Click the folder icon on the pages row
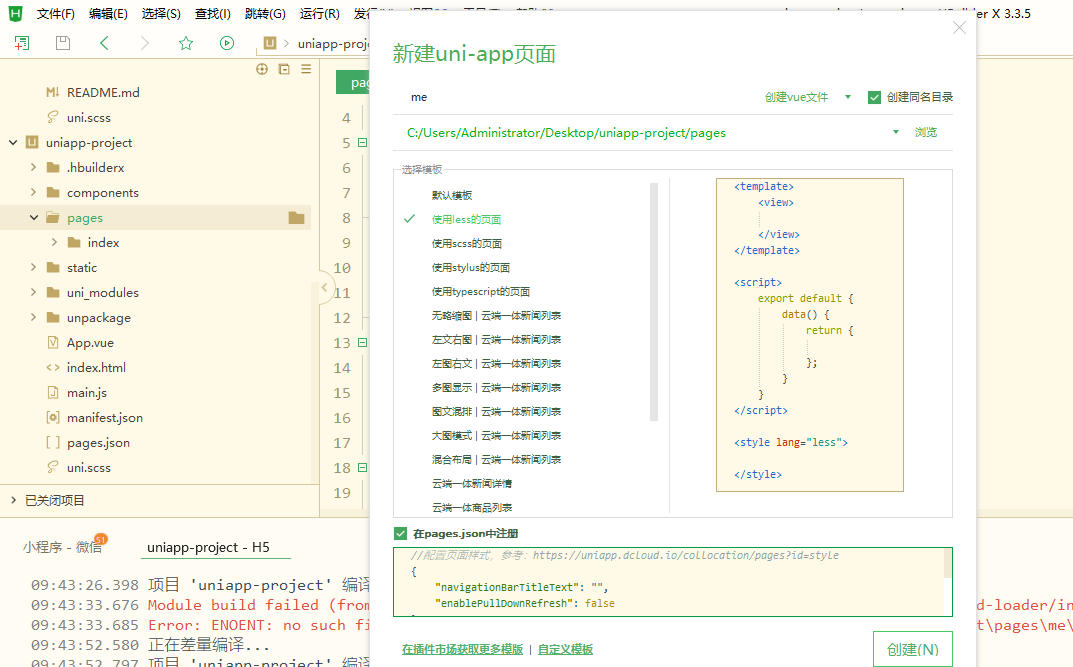This screenshot has height=667, width=1073. pyautogui.click(x=296, y=218)
